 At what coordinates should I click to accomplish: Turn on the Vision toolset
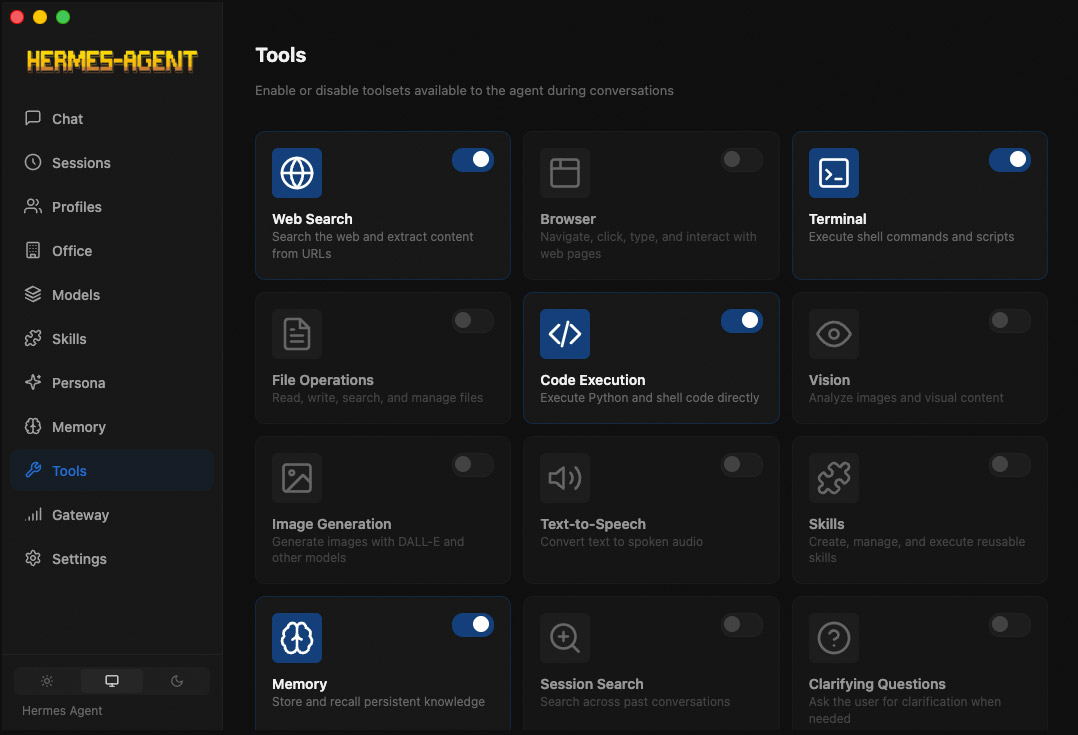coord(1009,320)
